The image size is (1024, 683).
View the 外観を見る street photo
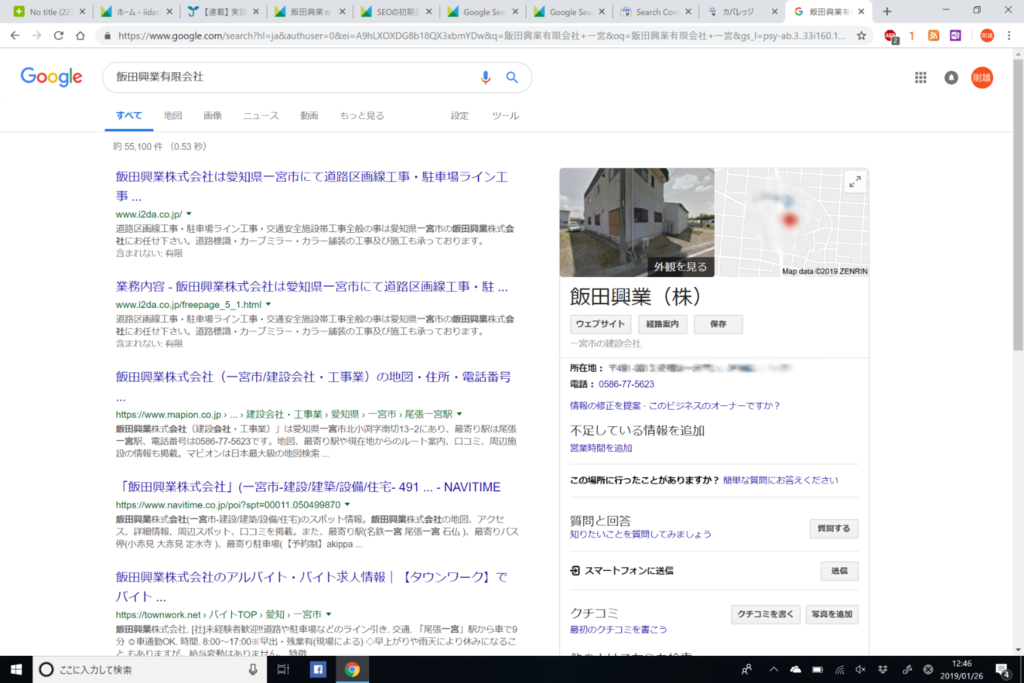tap(637, 223)
